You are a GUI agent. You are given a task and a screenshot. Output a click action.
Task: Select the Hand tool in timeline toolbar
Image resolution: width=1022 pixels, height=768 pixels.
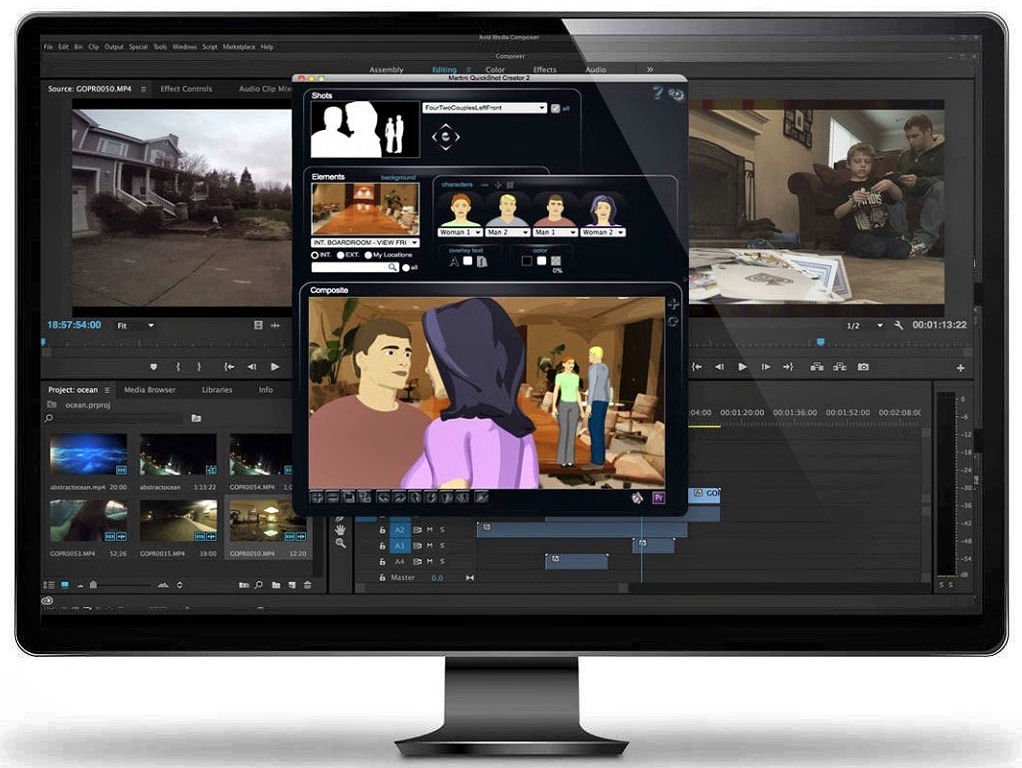340,529
